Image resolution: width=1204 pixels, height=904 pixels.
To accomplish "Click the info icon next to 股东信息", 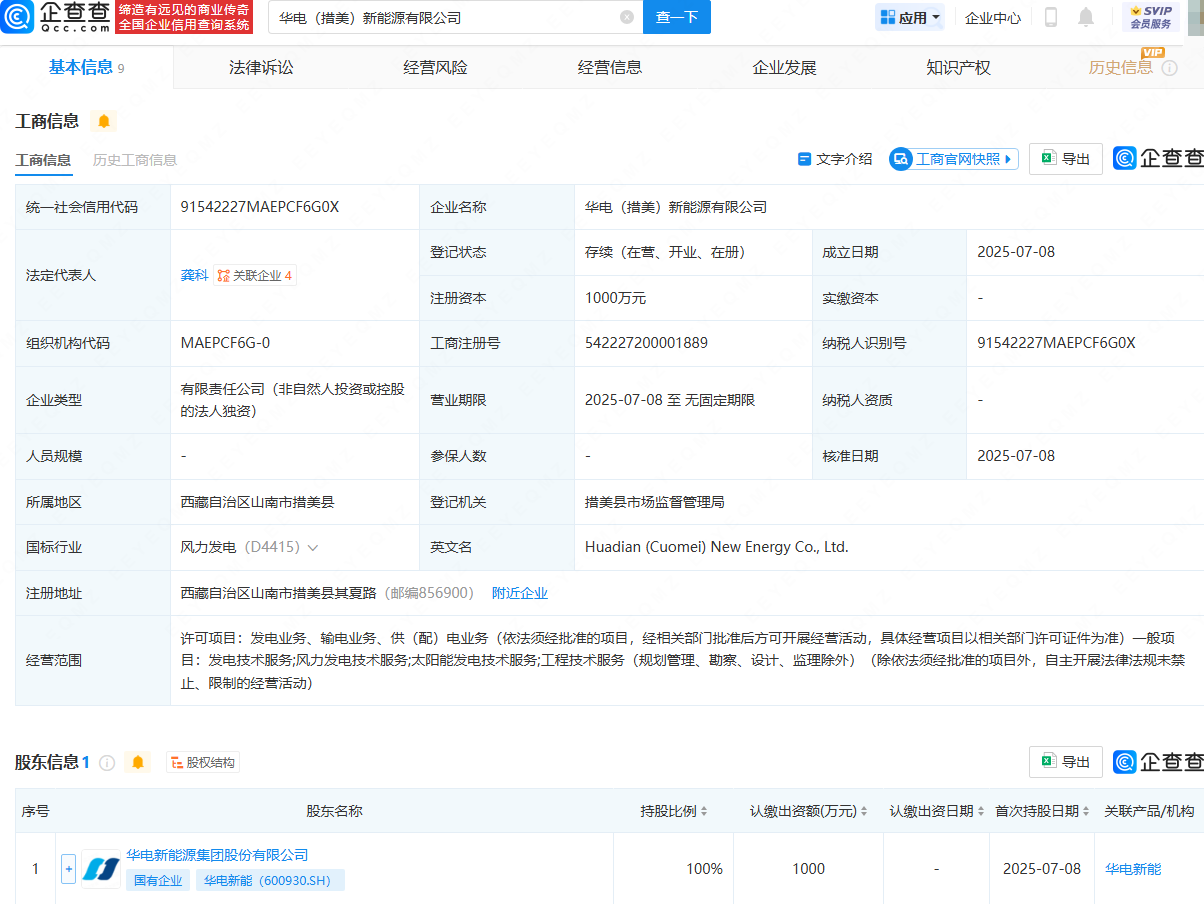I will pos(107,763).
